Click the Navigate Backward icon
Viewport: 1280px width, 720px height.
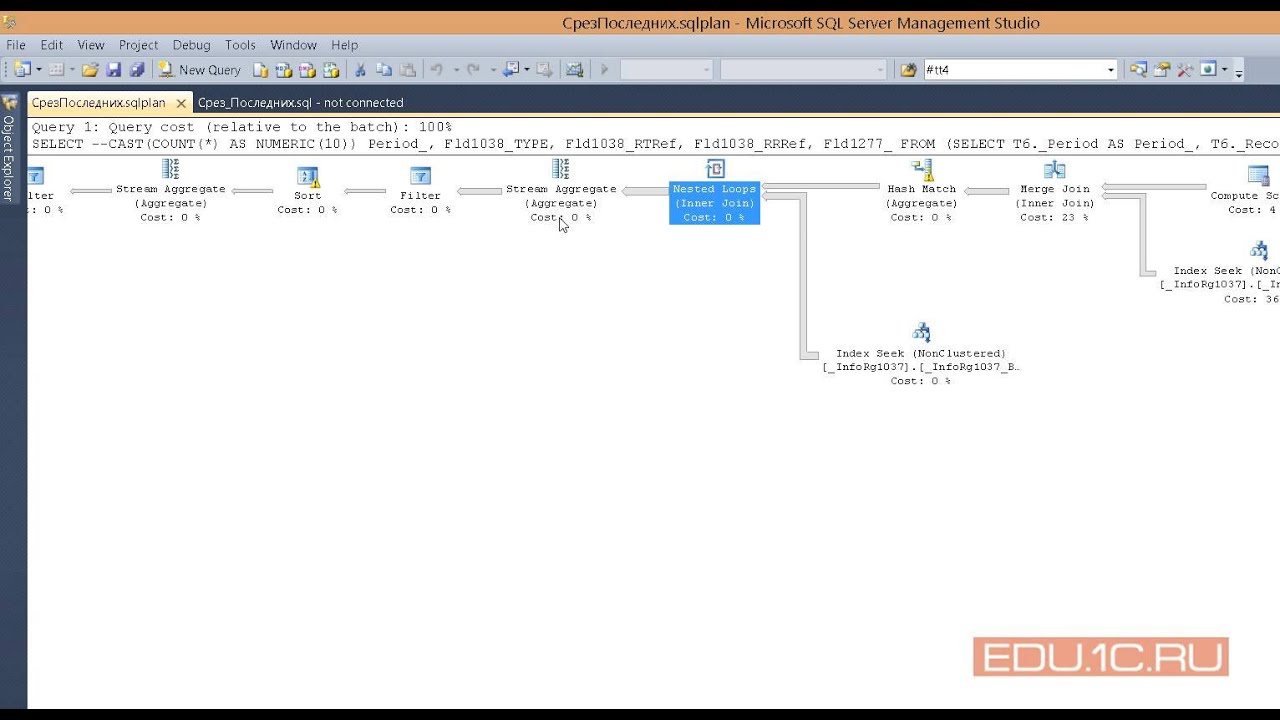pyautogui.click(x=511, y=70)
